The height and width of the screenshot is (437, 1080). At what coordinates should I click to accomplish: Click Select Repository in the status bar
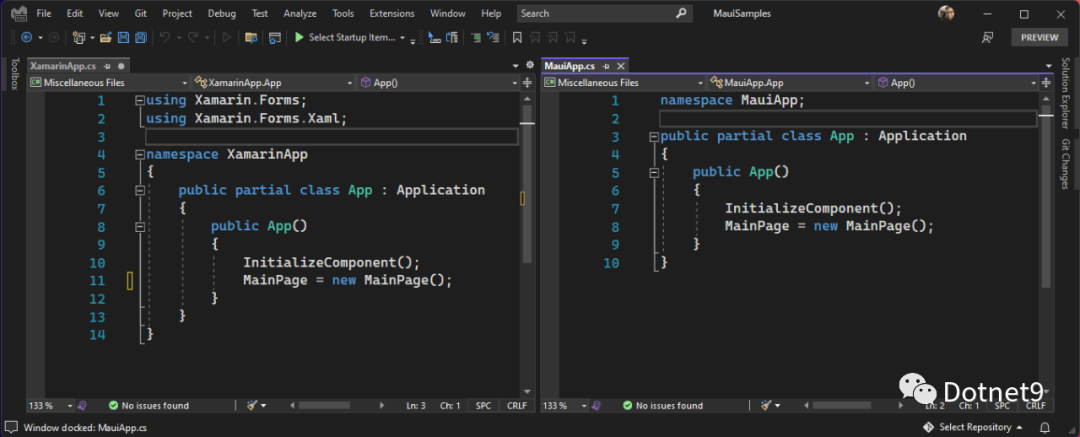973,427
